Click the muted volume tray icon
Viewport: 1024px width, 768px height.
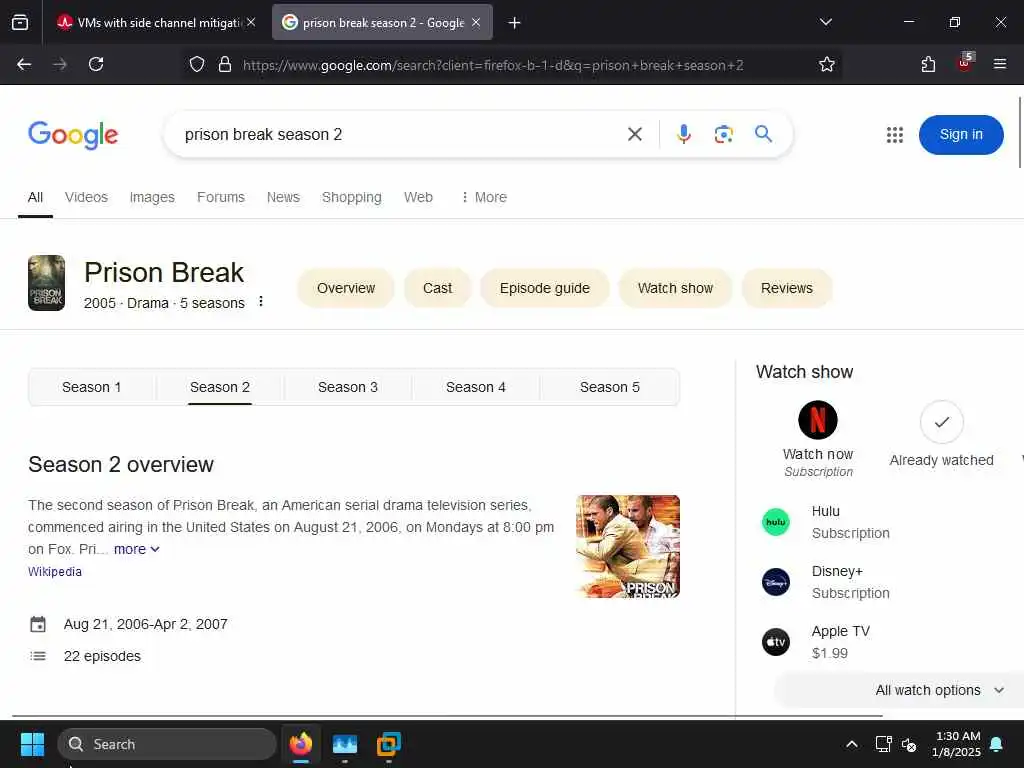tap(909, 744)
